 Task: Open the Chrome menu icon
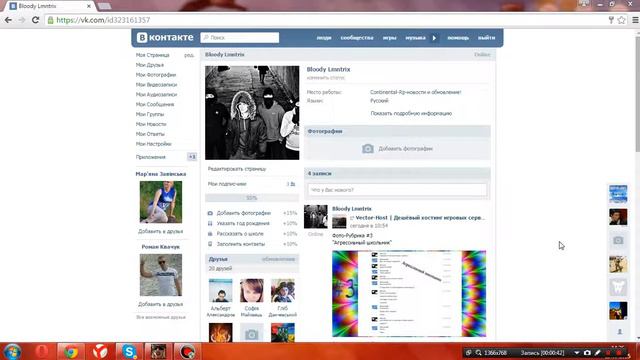pos(635,20)
